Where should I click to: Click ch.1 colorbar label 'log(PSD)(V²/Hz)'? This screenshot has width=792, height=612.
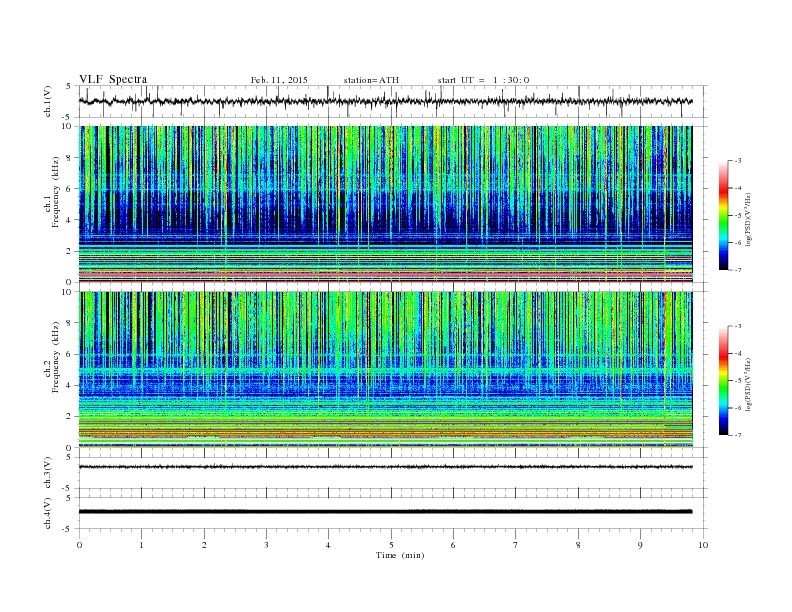coord(748,218)
